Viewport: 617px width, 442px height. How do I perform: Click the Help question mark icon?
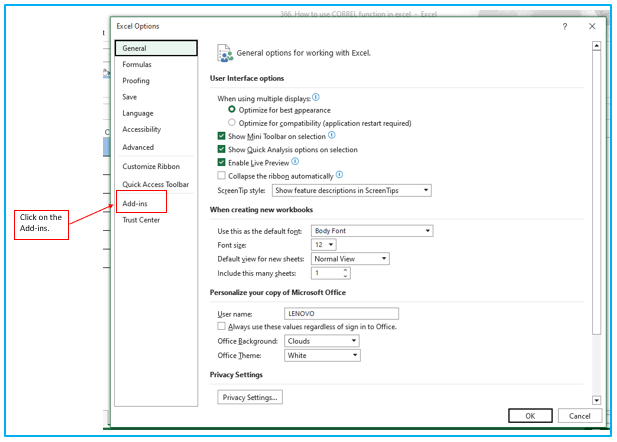tap(565, 26)
